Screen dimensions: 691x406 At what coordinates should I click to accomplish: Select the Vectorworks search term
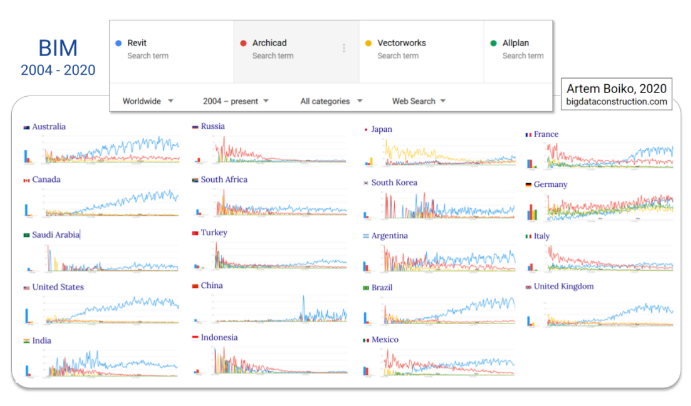pos(421,52)
